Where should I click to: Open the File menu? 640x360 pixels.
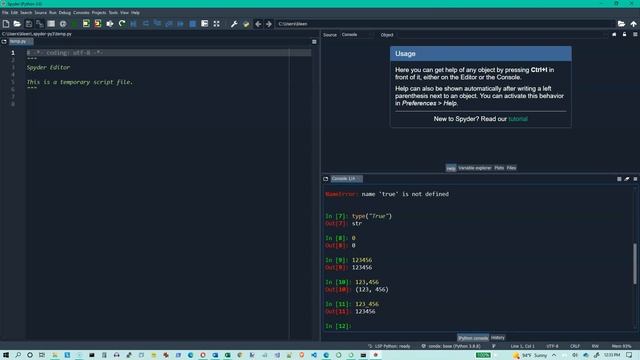5,13
